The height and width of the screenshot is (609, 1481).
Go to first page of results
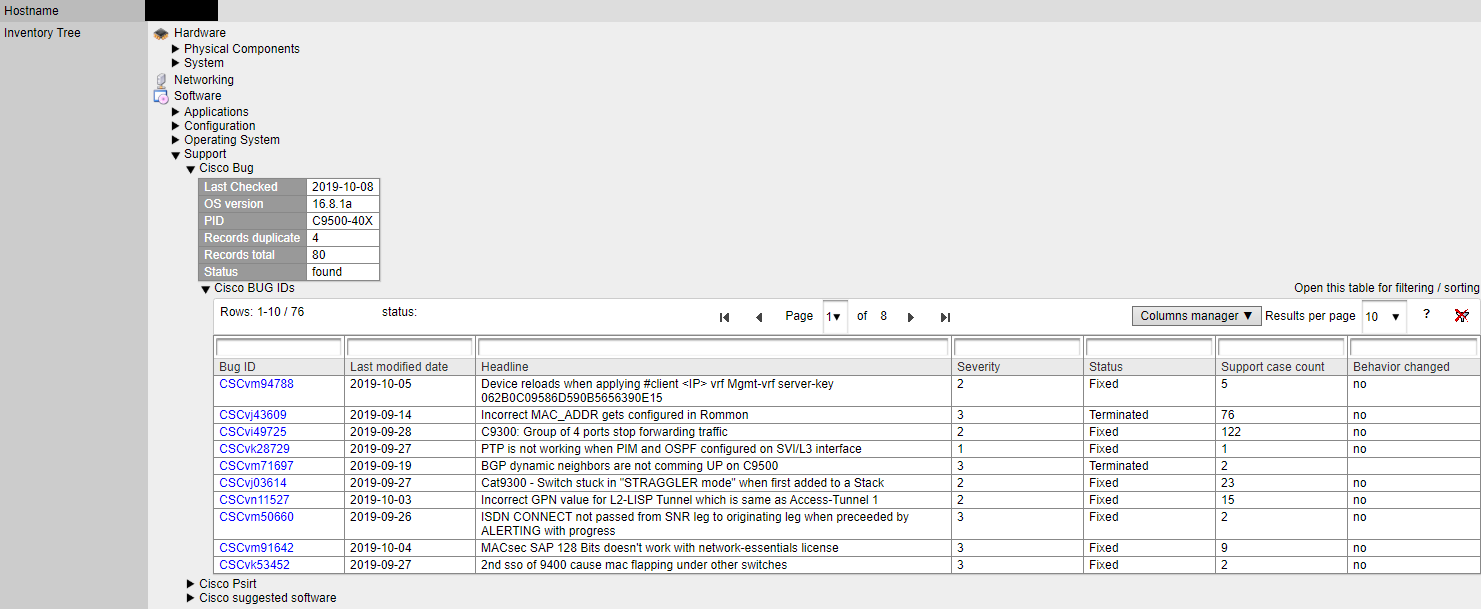724,317
